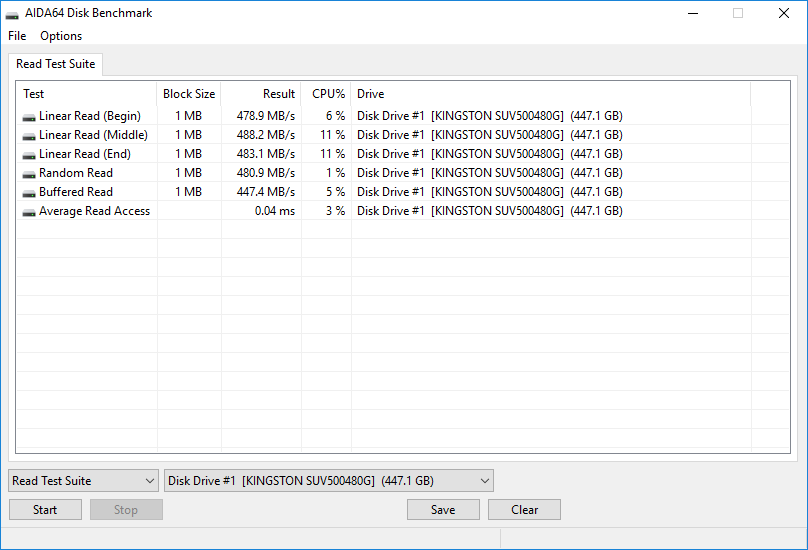Sort by the Block Size column header
Image resolution: width=808 pixels, height=550 pixels.
pos(189,94)
